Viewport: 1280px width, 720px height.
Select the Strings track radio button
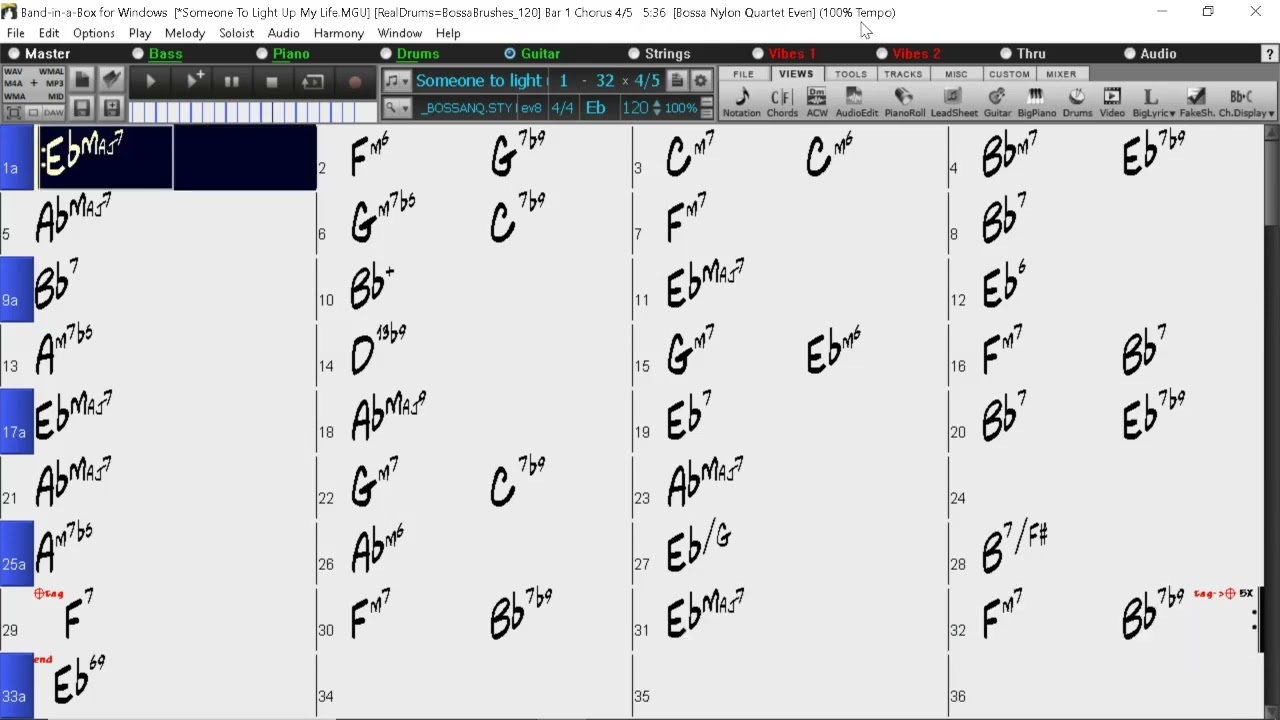click(634, 54)
